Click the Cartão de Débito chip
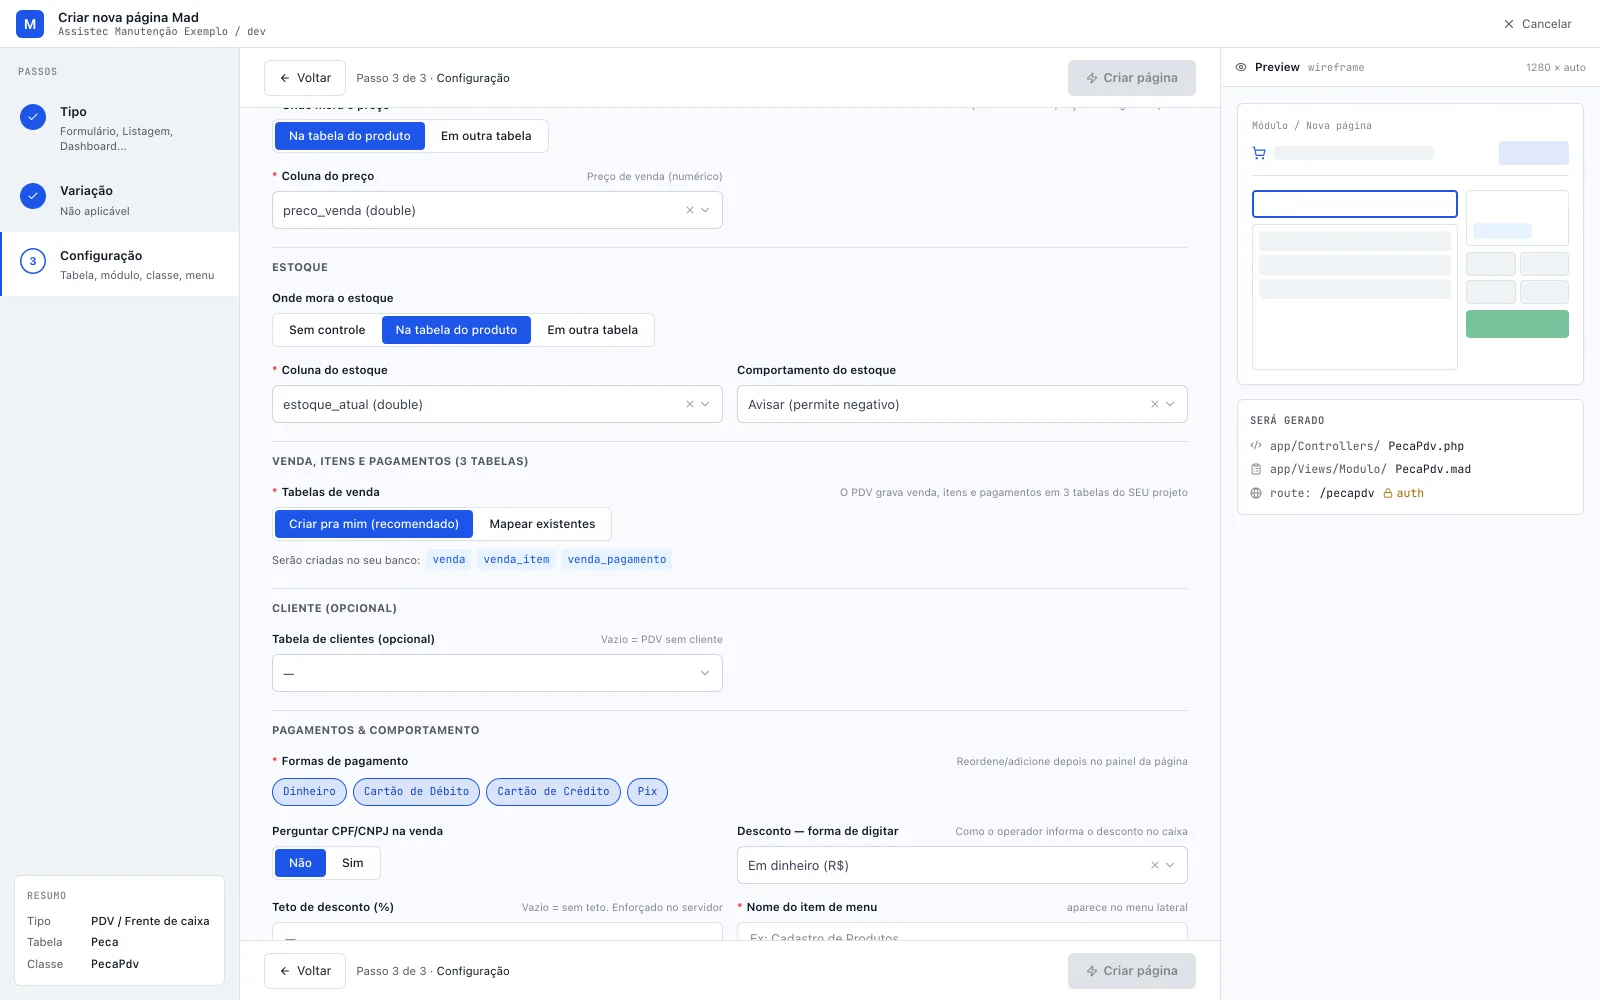1600x1000 pixels. [x=416, y=792]
